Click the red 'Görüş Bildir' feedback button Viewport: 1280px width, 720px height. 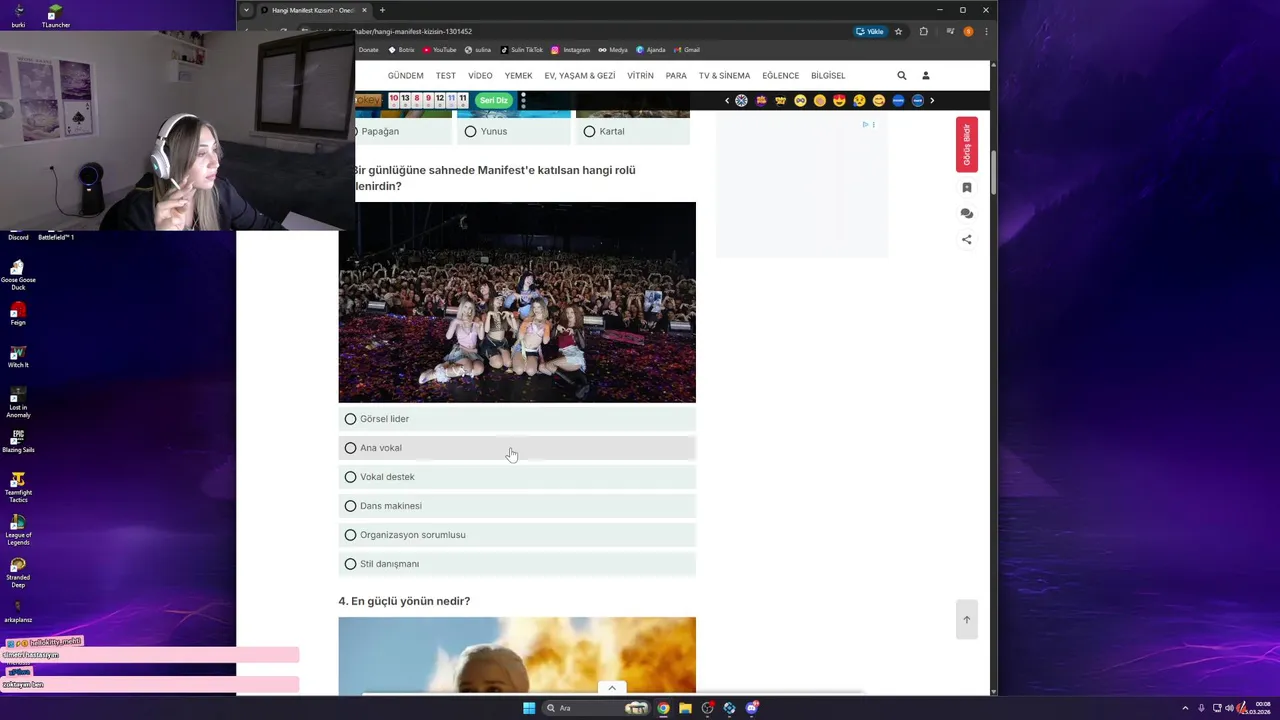coord(967,145)
